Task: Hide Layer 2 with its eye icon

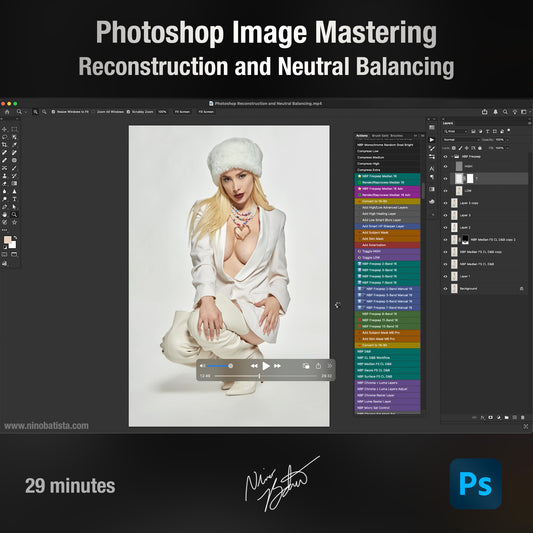Action: point(445,227)
